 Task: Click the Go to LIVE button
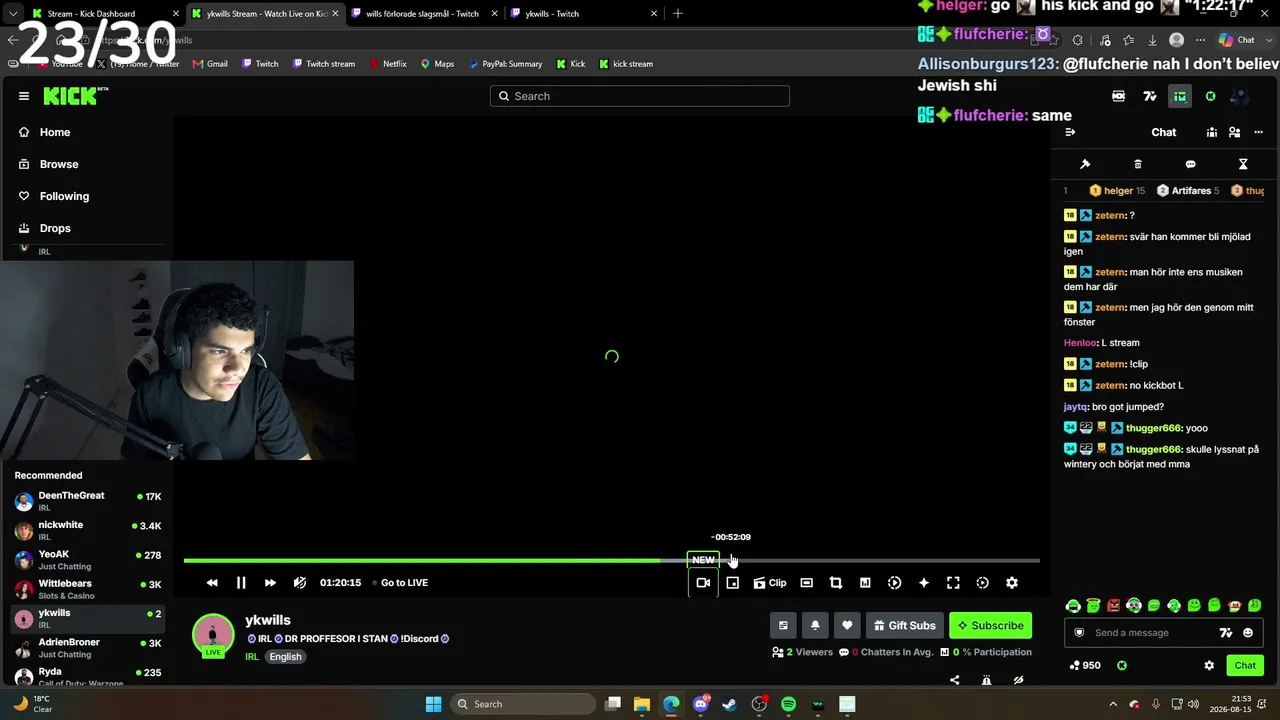pos(400,583)
